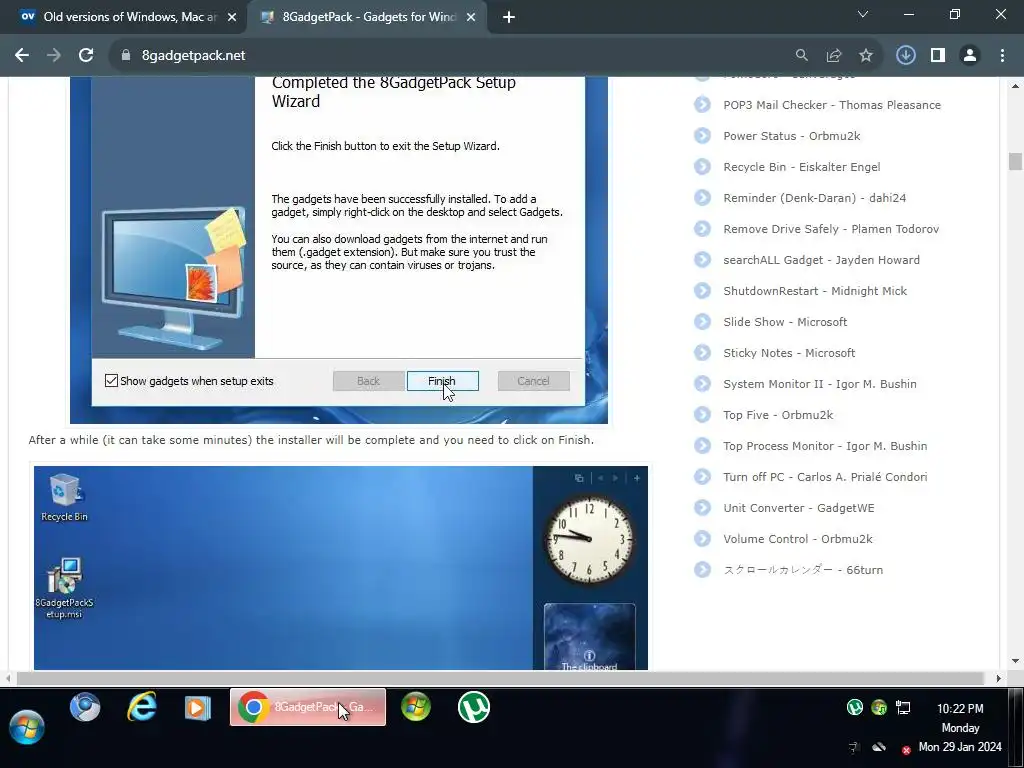Open Reminder (Denk-Daran) - dahi24
The image size is (1024, 768).
click(x=814, y=198)
